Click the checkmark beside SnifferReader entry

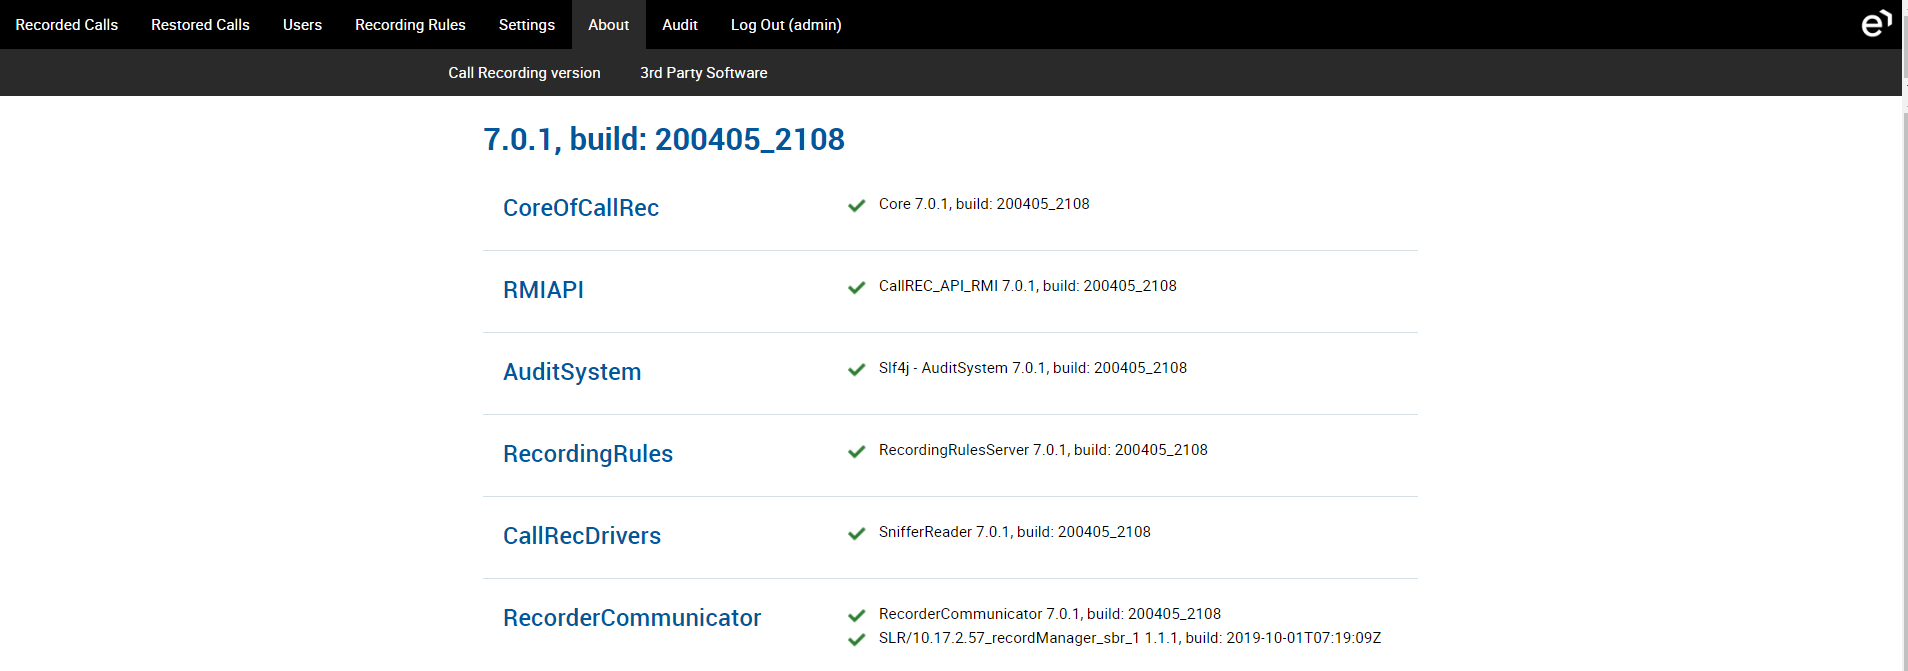pyautogui.click(x=856, y=534)
